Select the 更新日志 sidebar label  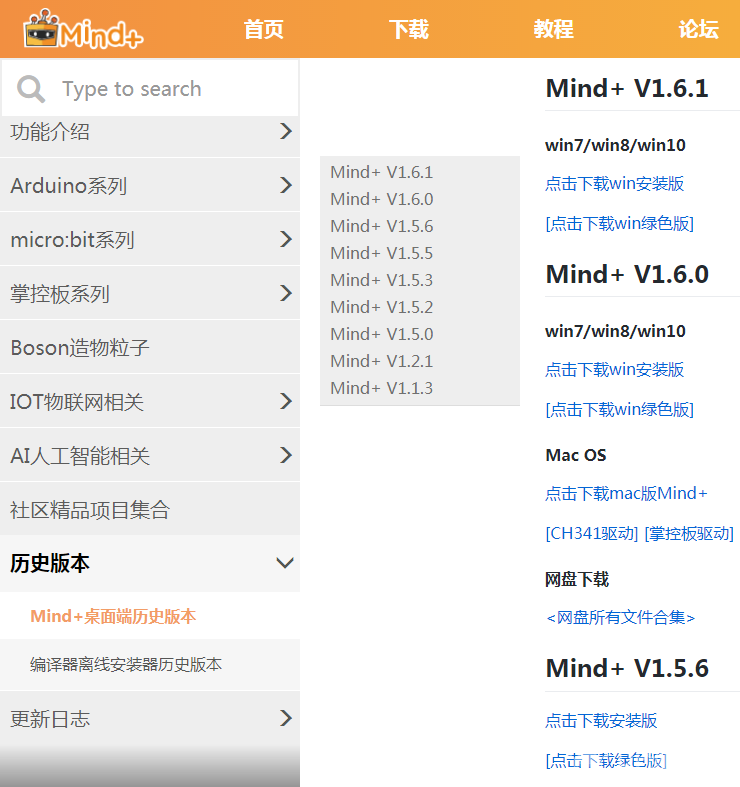pos(50,719)
